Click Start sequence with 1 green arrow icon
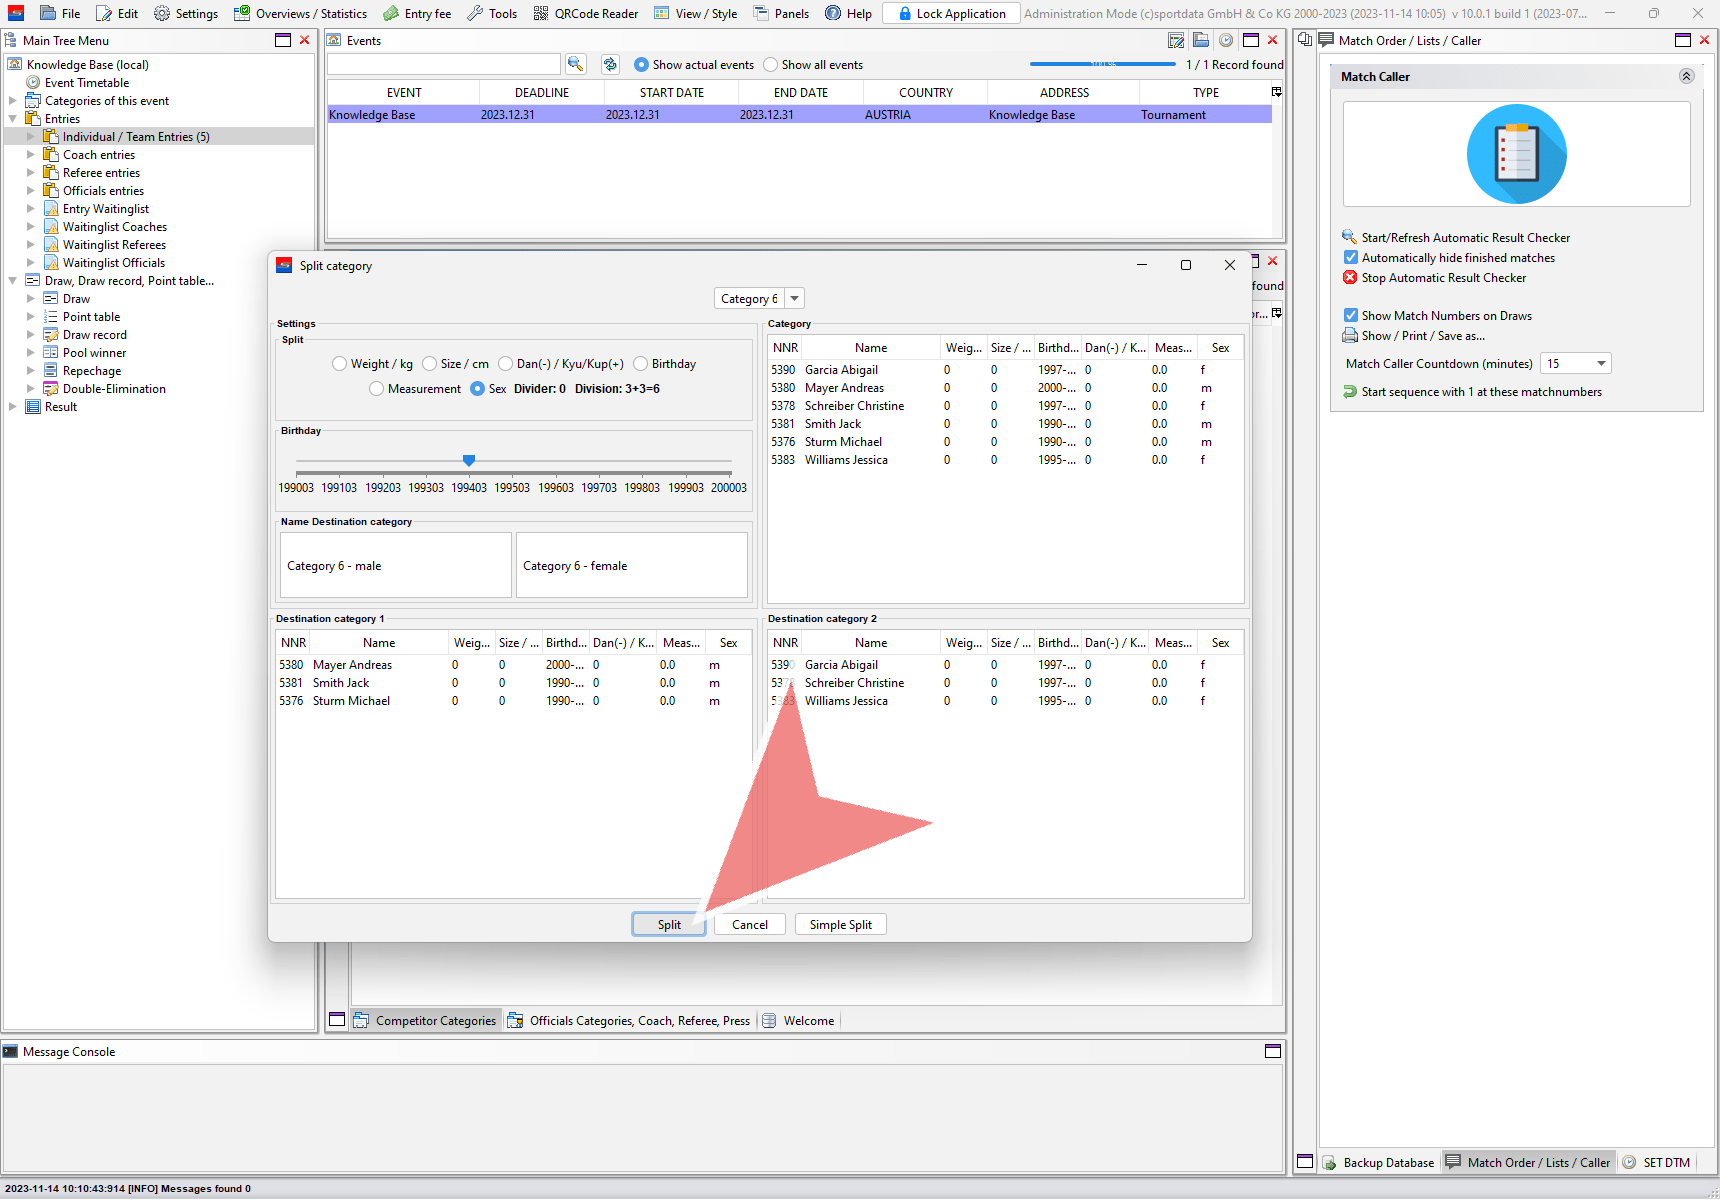The image size is (1720, 1200). (1350, 392)
